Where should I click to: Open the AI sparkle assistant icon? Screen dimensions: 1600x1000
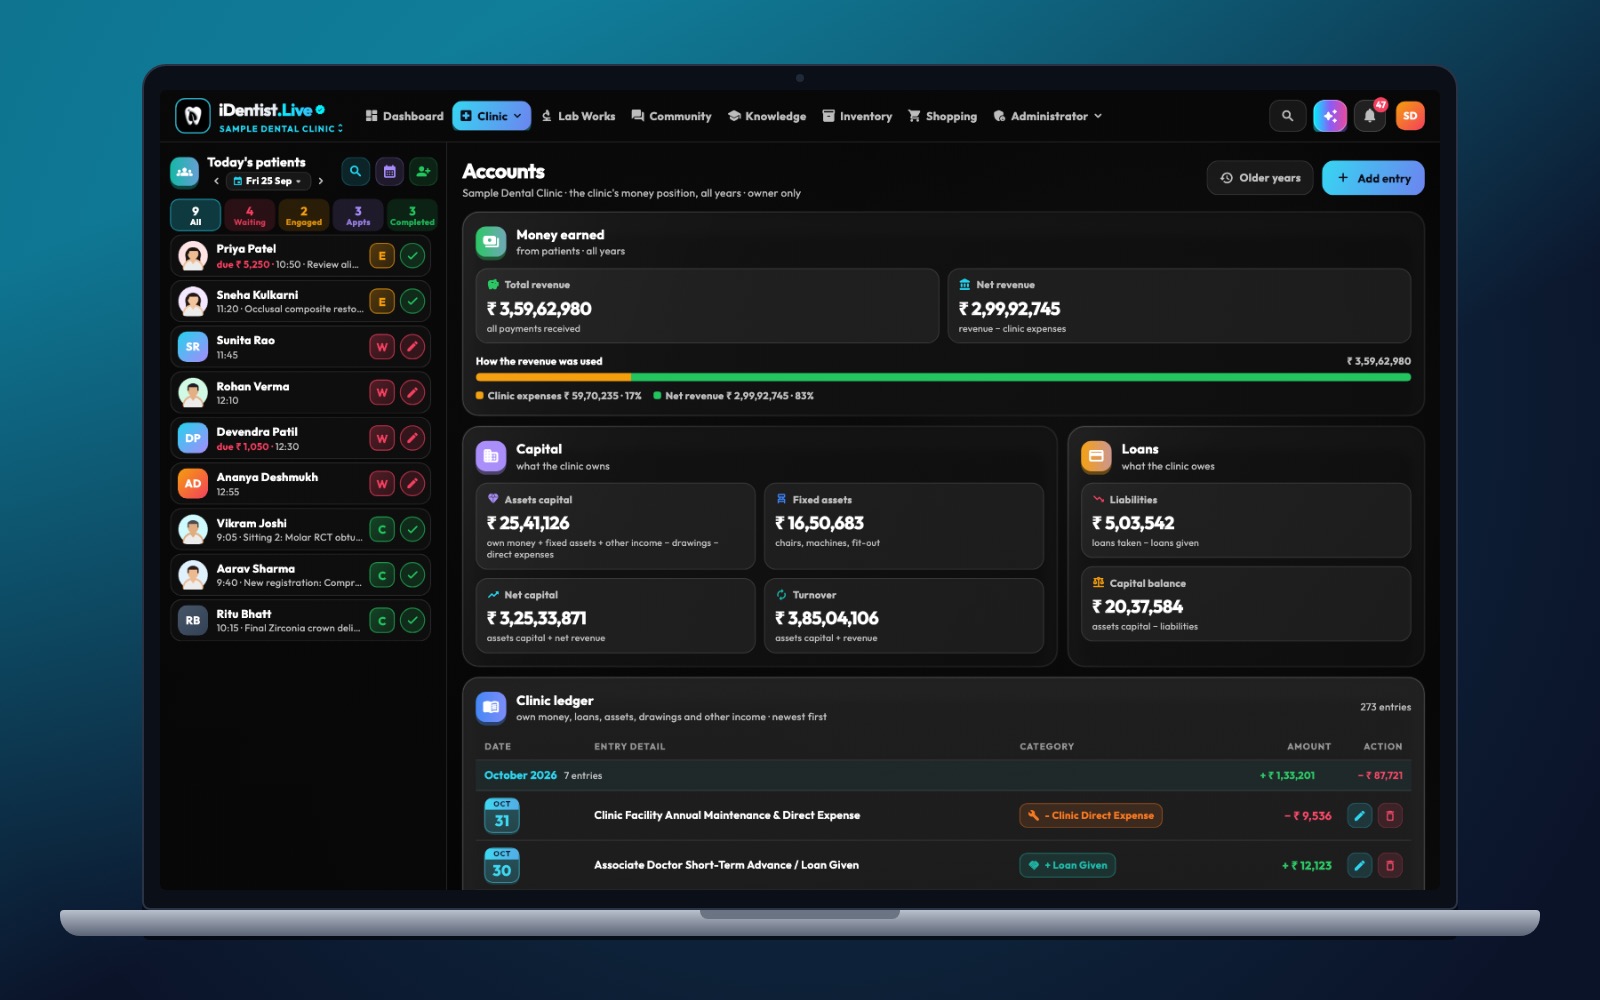[x=1330, y=116]
